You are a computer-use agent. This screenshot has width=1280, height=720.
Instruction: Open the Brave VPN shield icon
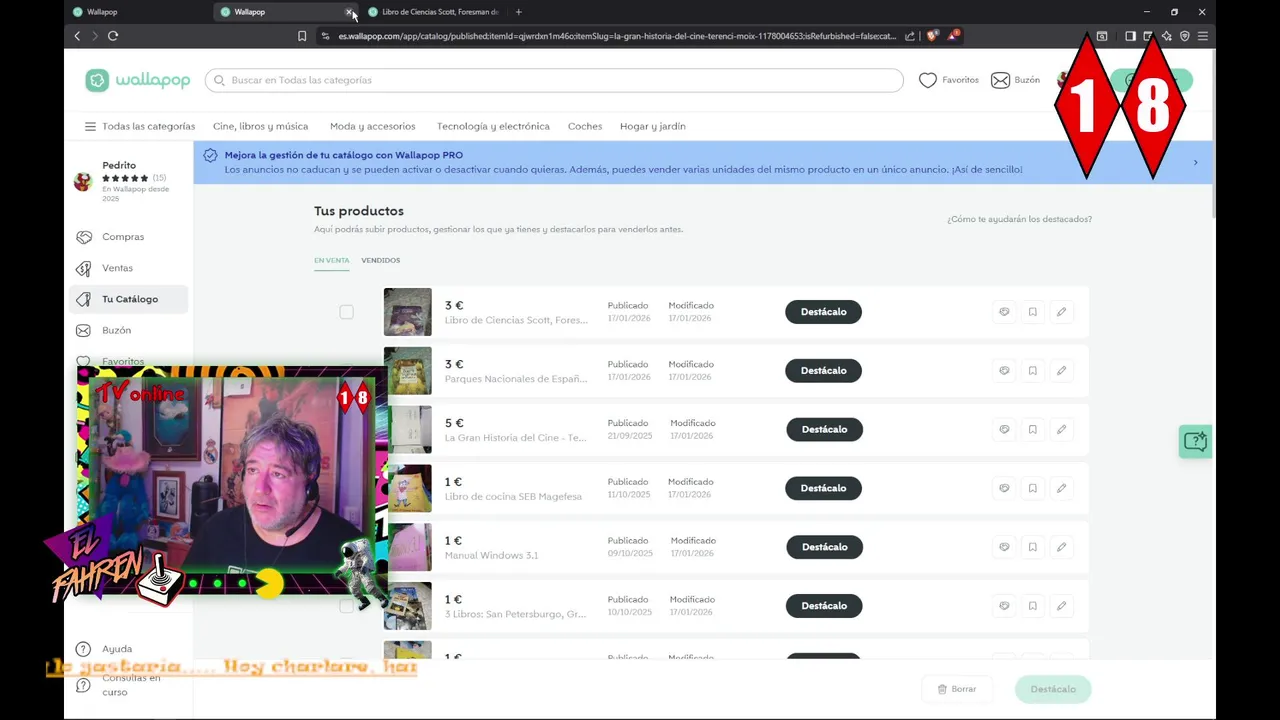(x=1185, y=36)
